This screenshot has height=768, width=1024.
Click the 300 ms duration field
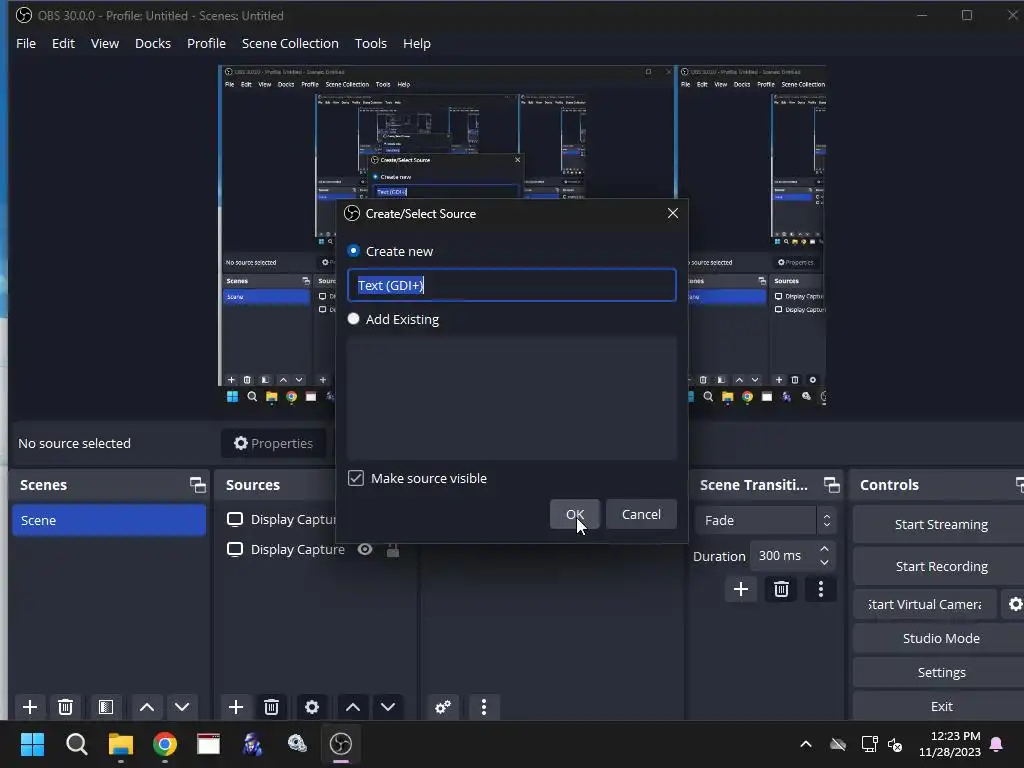coord(783,556)
